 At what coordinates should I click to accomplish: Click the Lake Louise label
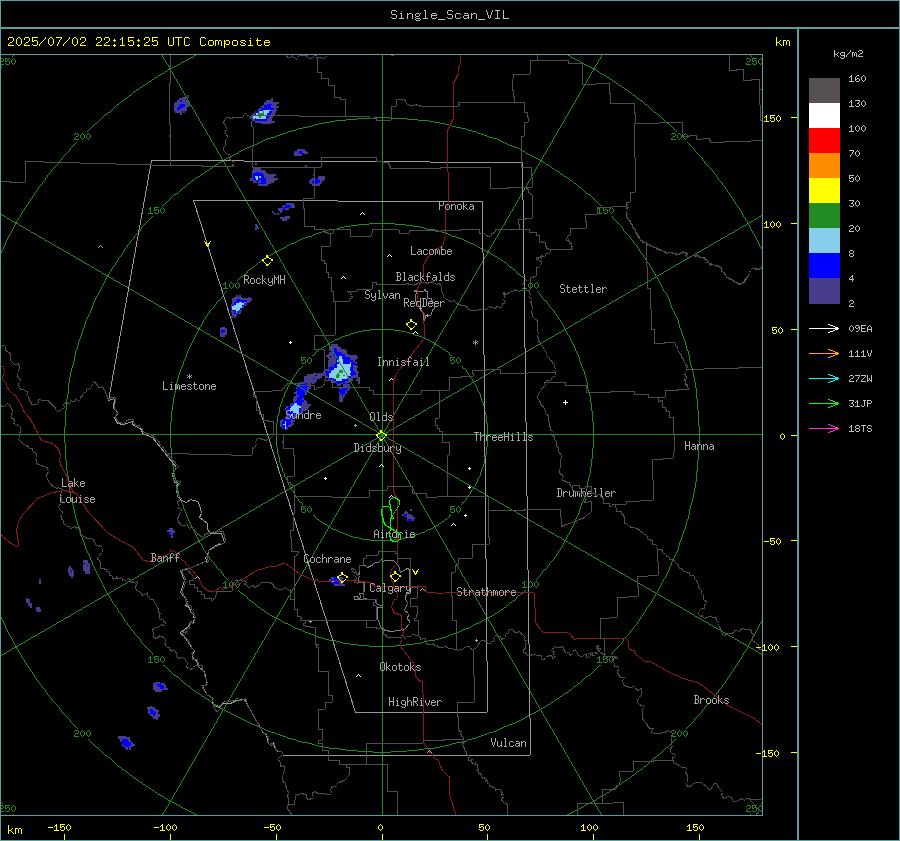77,491
